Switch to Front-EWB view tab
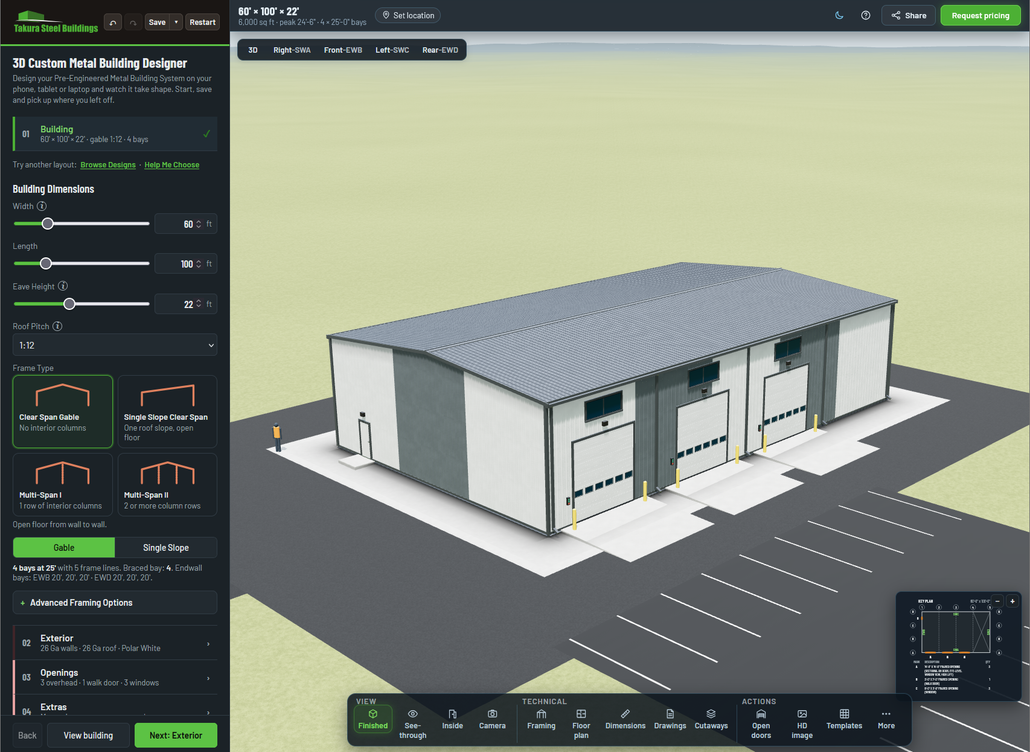1030x752 pixels. 343,50
